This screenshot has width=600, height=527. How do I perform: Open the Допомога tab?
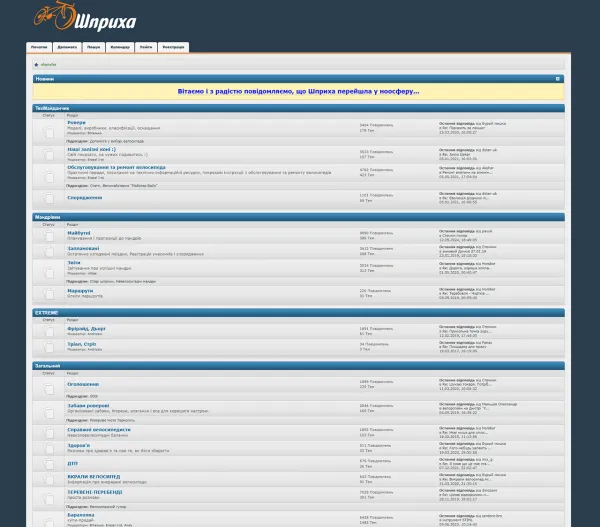(x=67, y=47)
